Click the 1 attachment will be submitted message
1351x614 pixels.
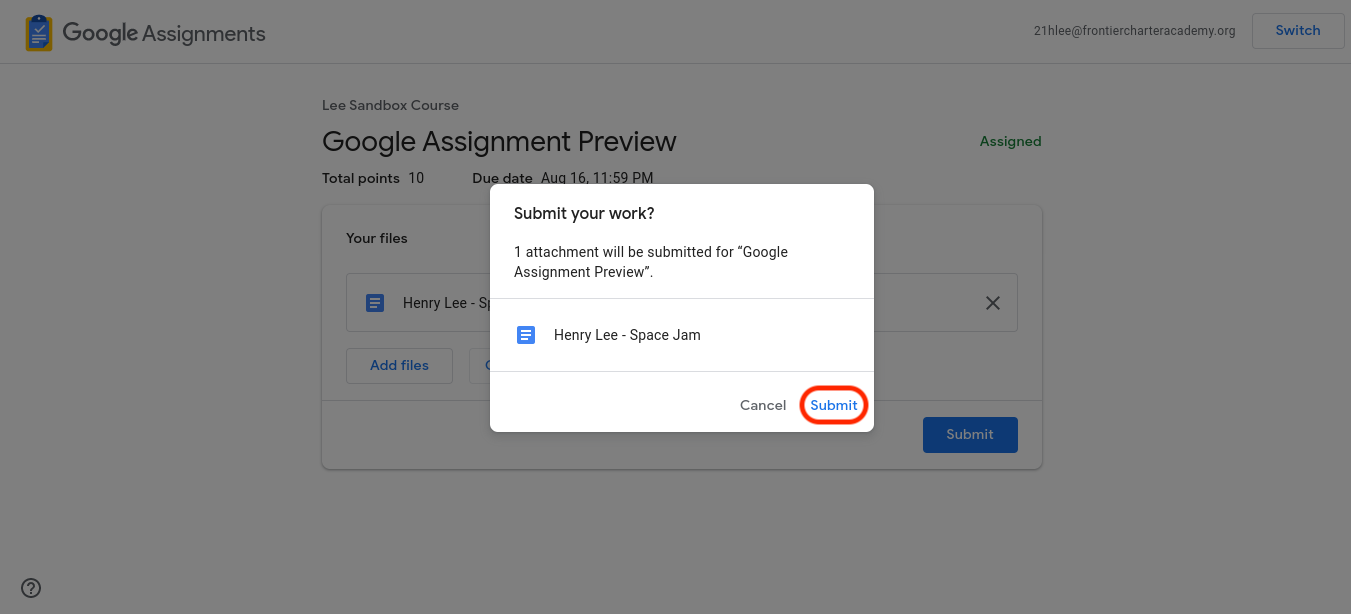click(651, 262)
